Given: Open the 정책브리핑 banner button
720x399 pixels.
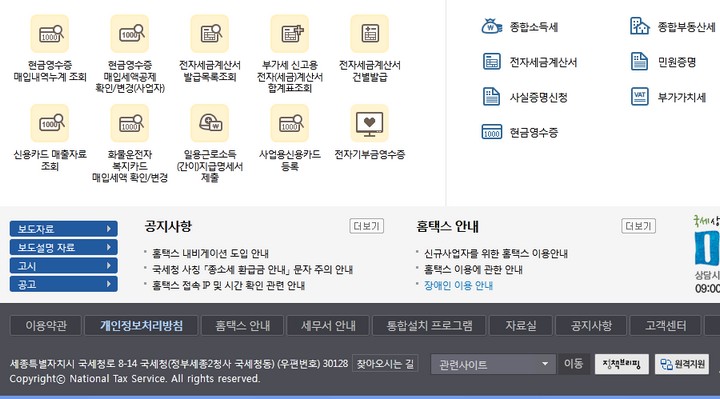Looking at the screenshot, I should tap(622, 364).
